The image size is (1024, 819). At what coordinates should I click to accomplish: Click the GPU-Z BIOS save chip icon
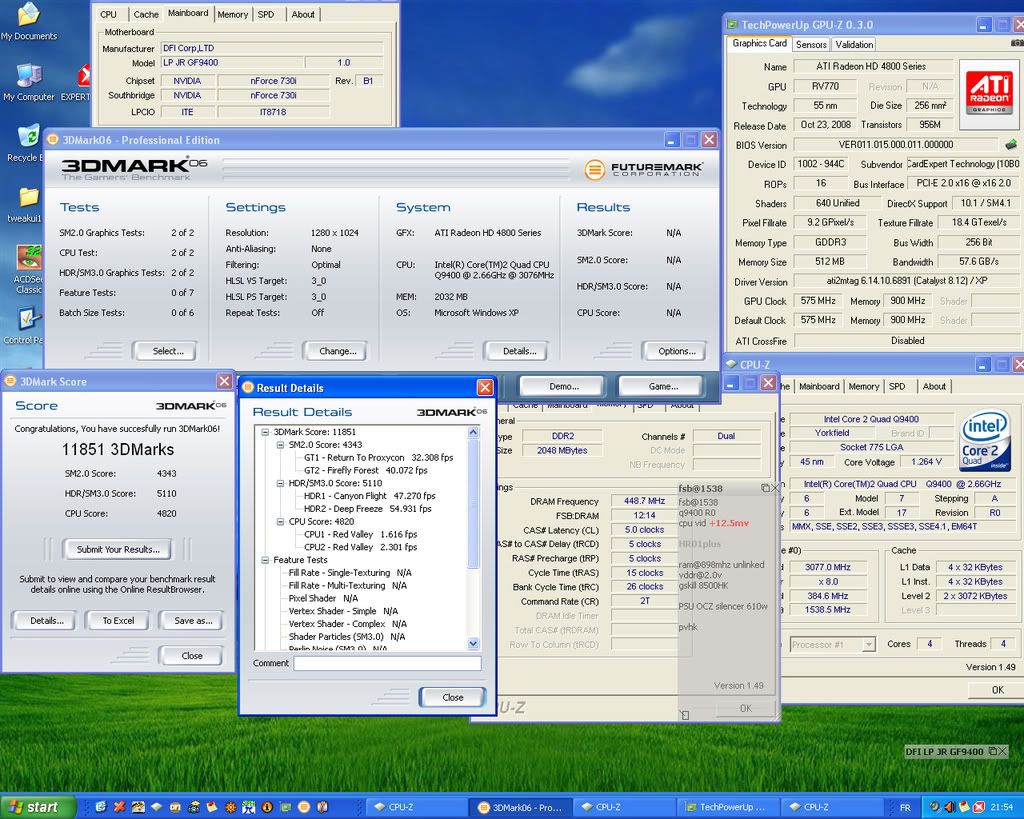coord(1011,145)
